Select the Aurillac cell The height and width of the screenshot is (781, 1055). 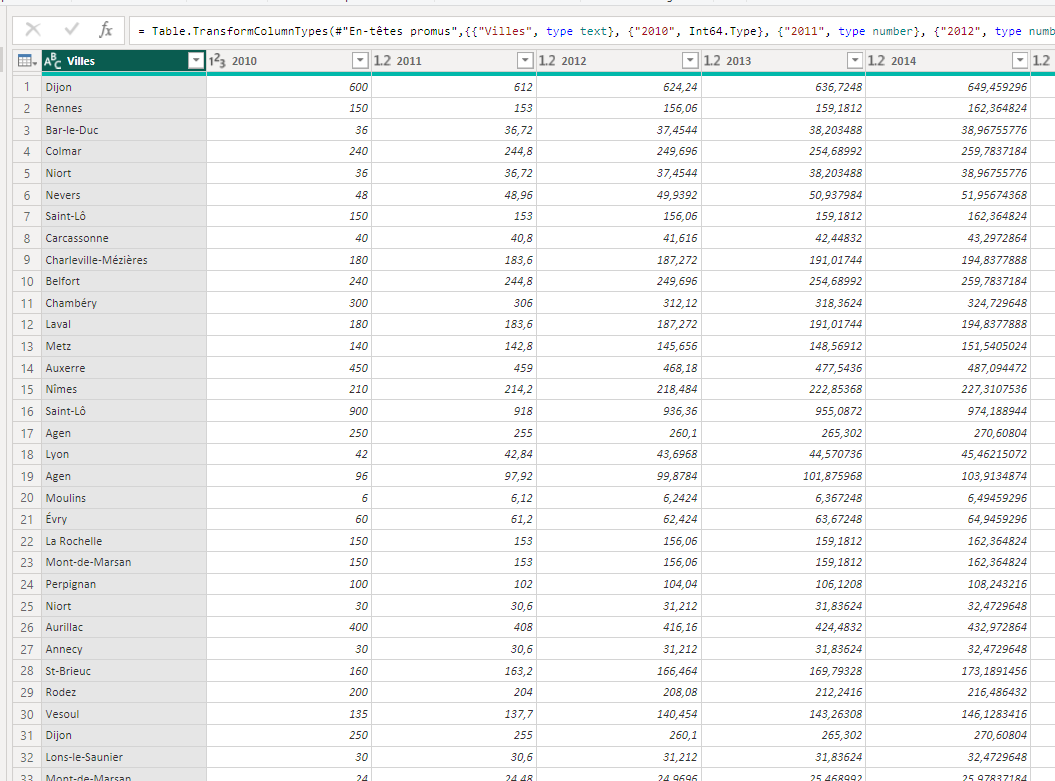click(x=124, y=627)
